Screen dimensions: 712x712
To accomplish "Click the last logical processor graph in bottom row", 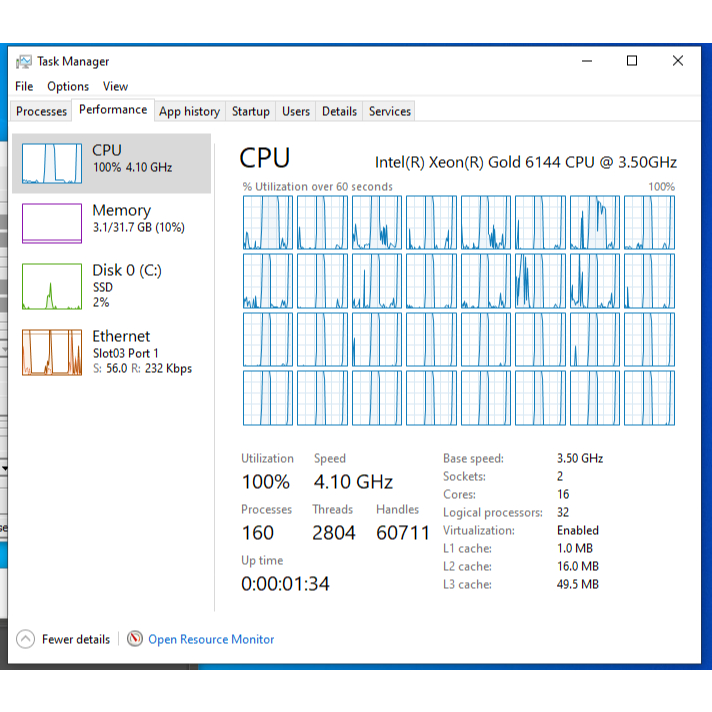I will 649,398.
